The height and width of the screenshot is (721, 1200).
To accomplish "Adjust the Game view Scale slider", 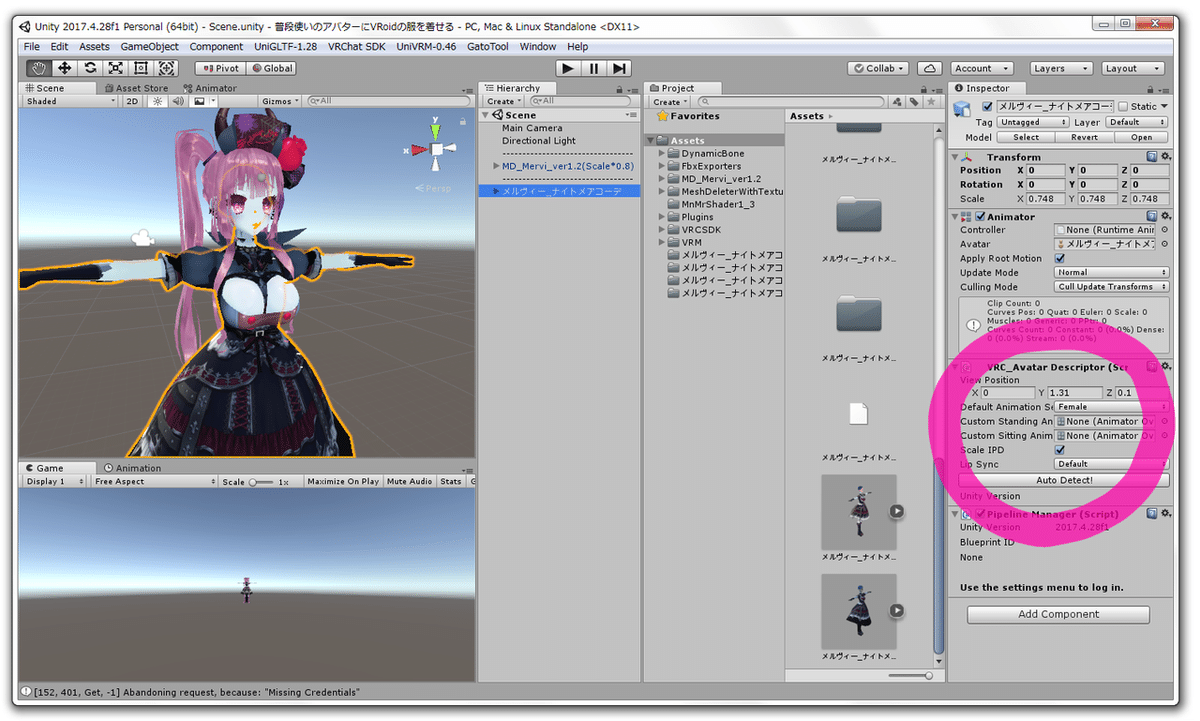I will (261, 482).
